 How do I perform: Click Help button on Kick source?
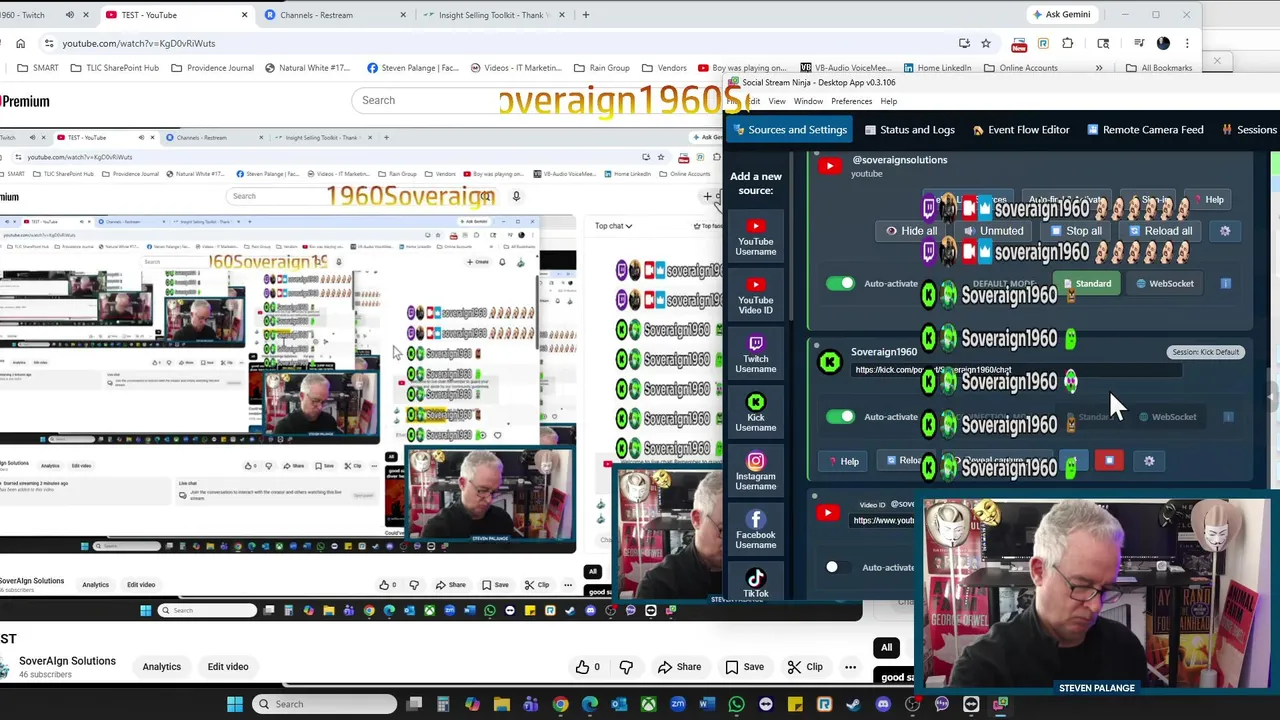point(841,461)
